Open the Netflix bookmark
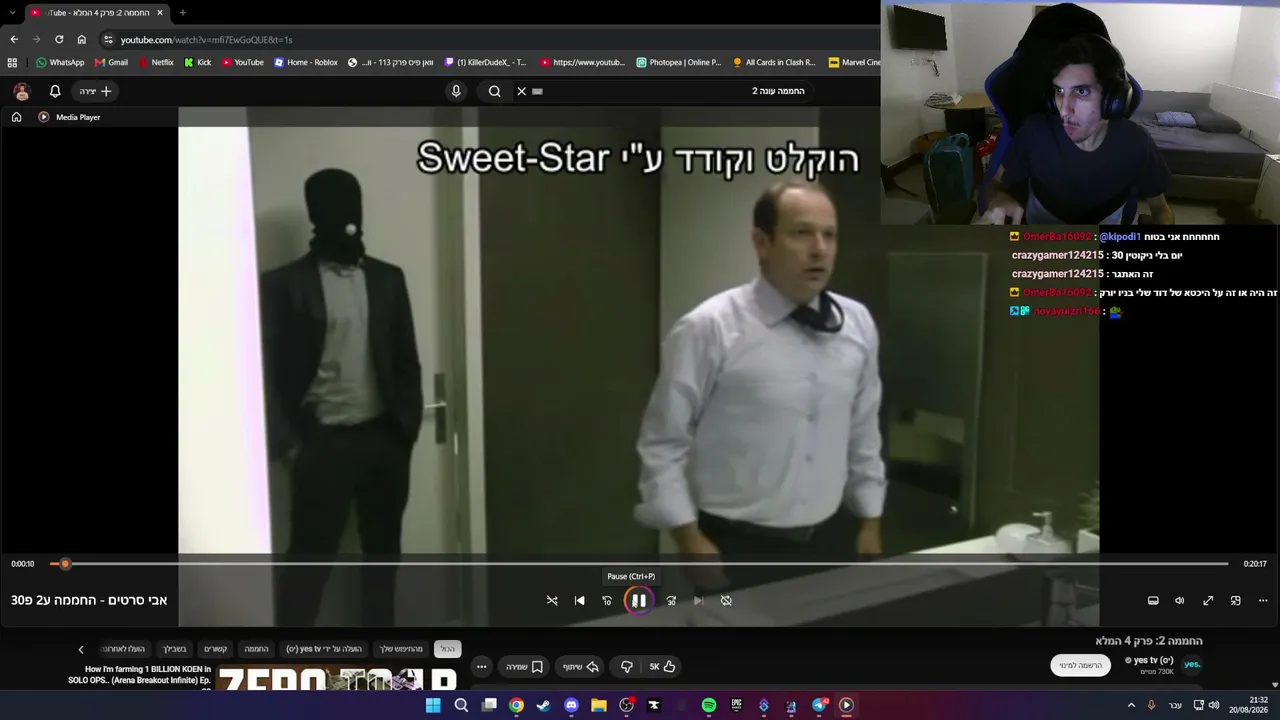The image size is (1280, 720). click(155, 62)
